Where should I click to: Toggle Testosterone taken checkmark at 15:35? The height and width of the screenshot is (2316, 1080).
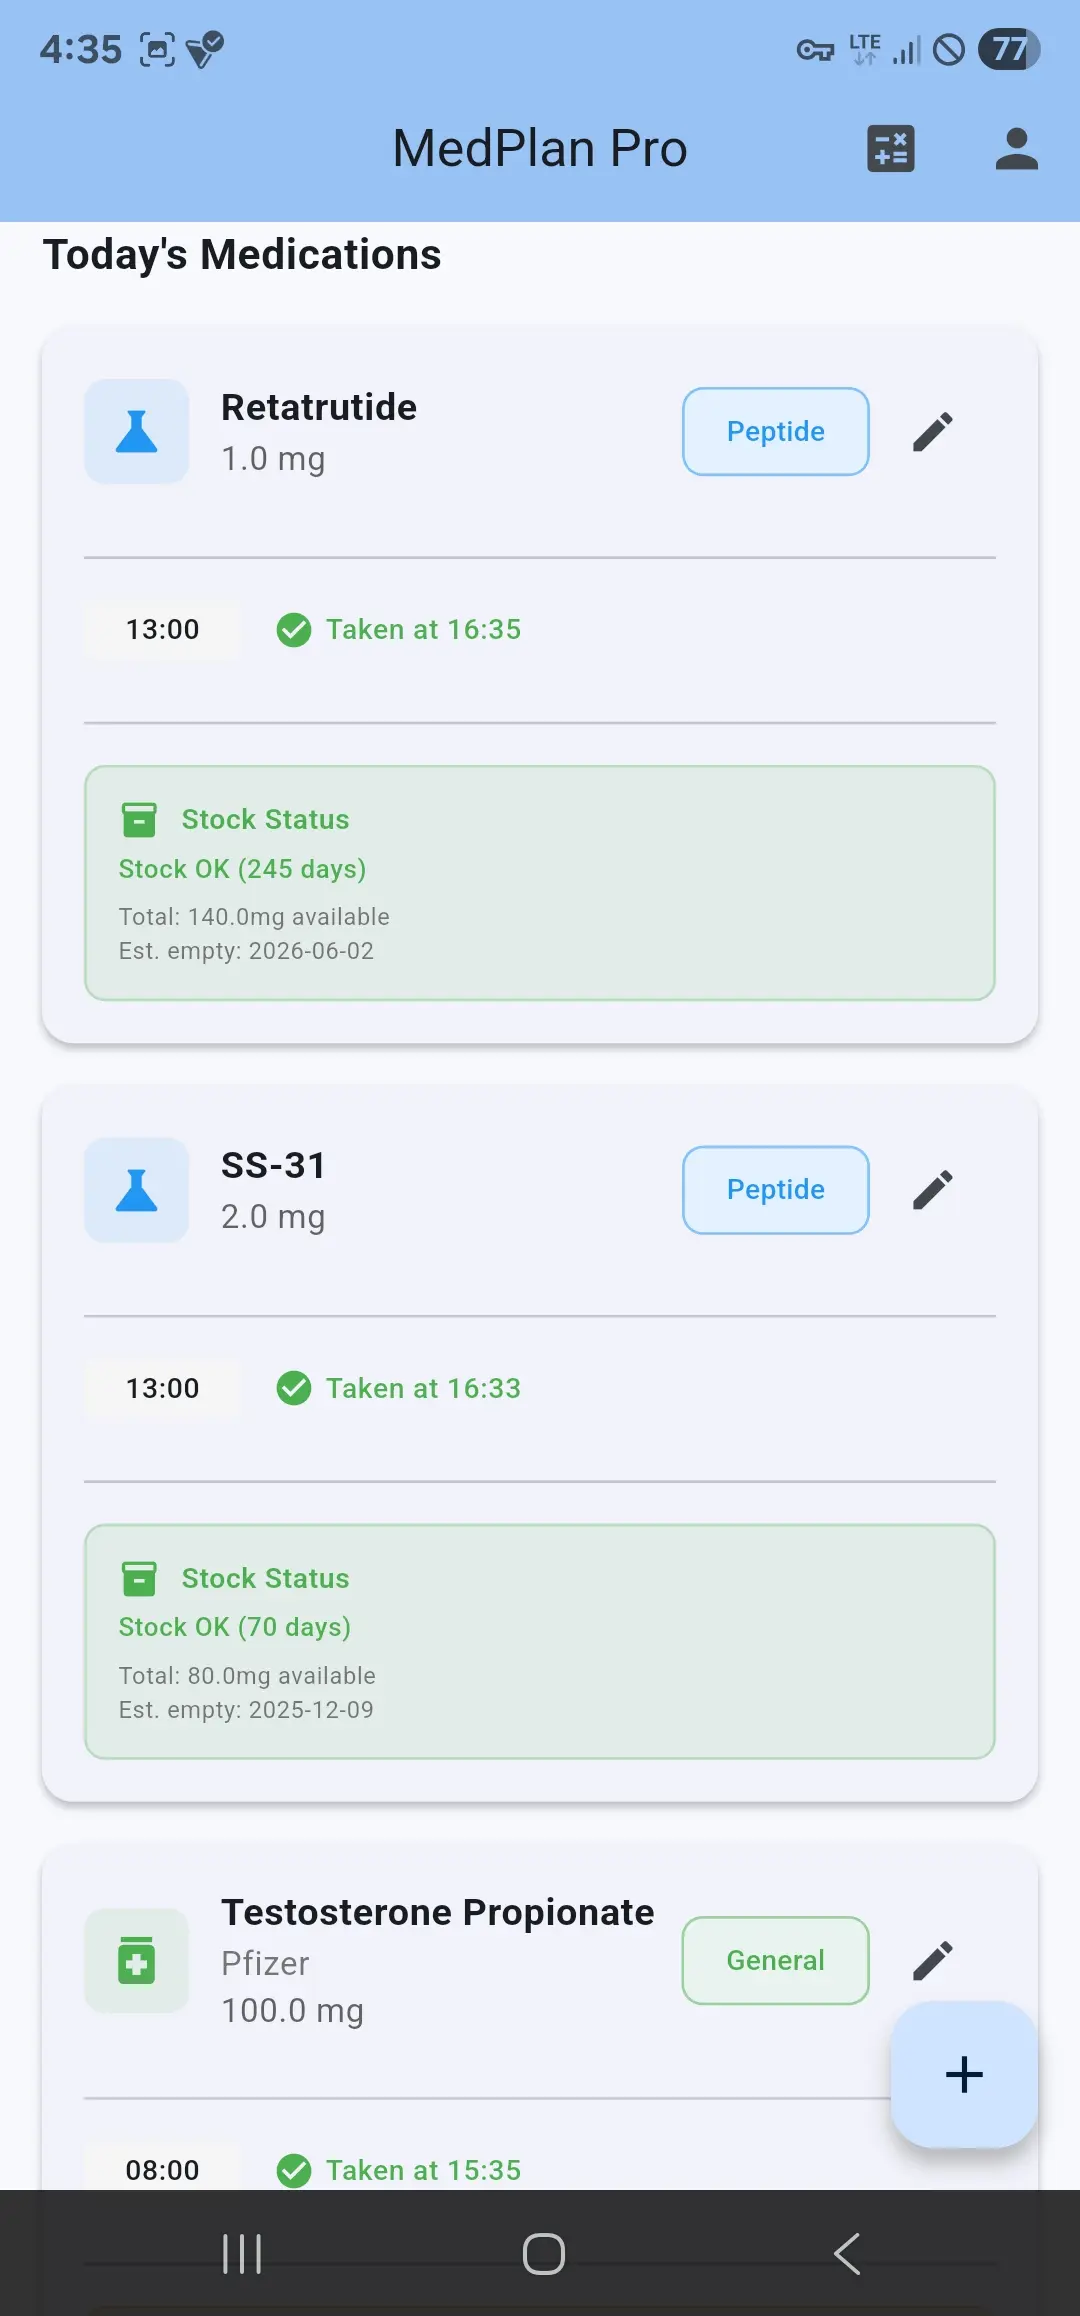click(294, 2170)
